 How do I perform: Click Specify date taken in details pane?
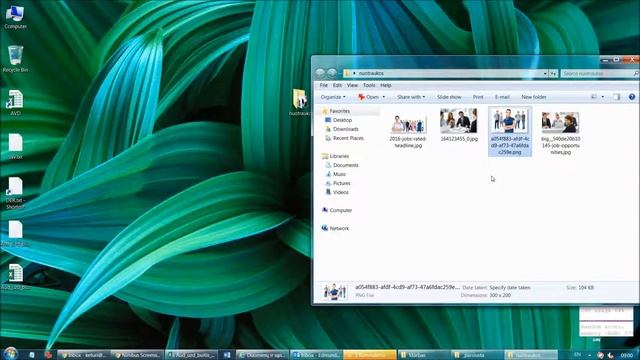510,288
